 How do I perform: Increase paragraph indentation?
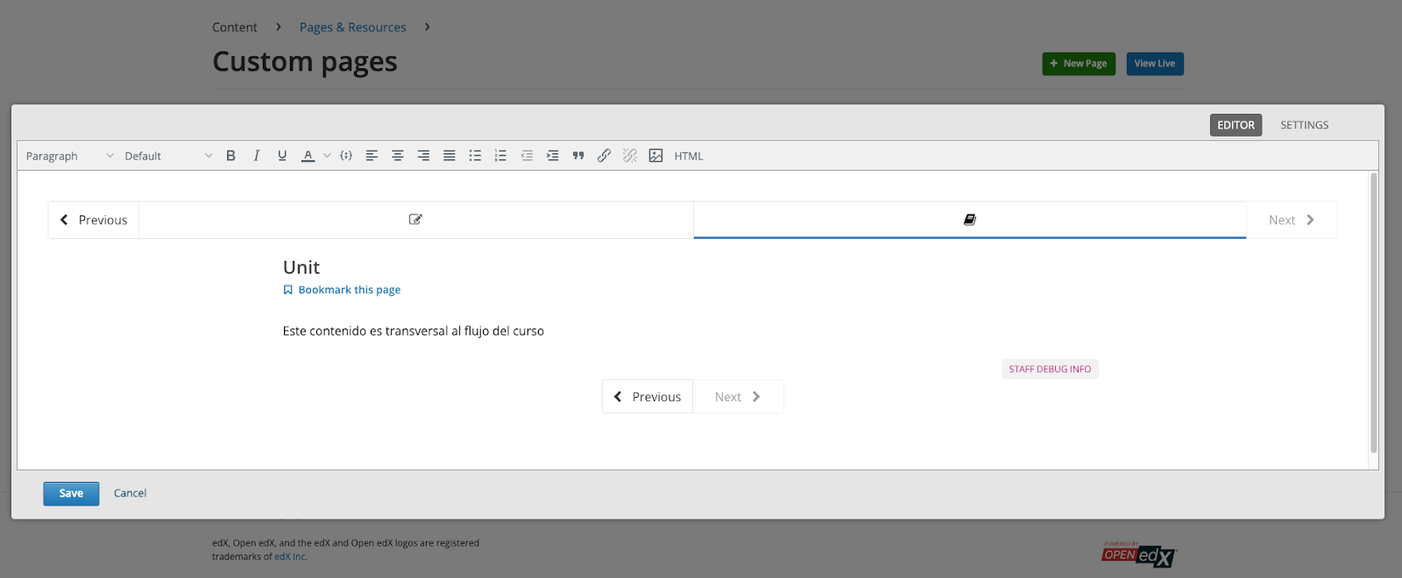pyautogui.click(x=552, y=155)
